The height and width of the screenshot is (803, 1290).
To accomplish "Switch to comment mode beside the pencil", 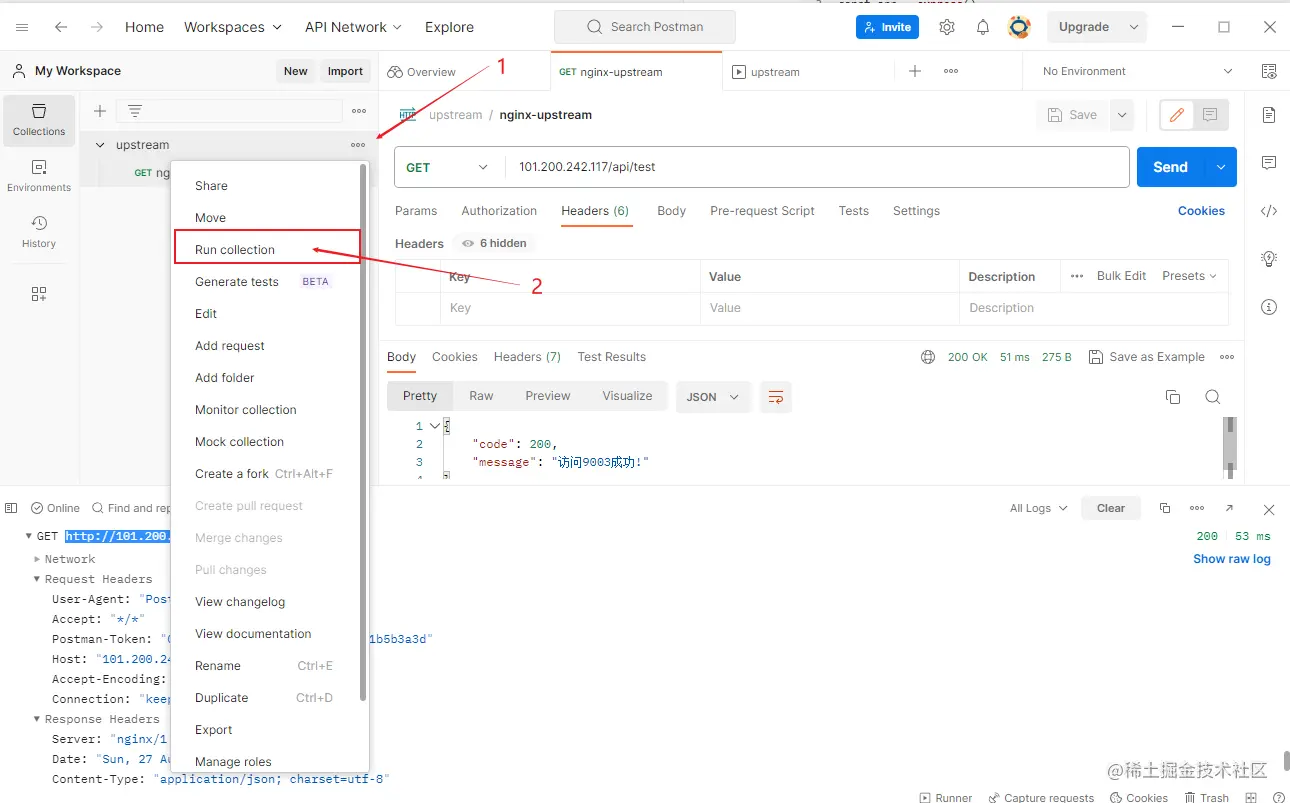I will click(1210, 115).
